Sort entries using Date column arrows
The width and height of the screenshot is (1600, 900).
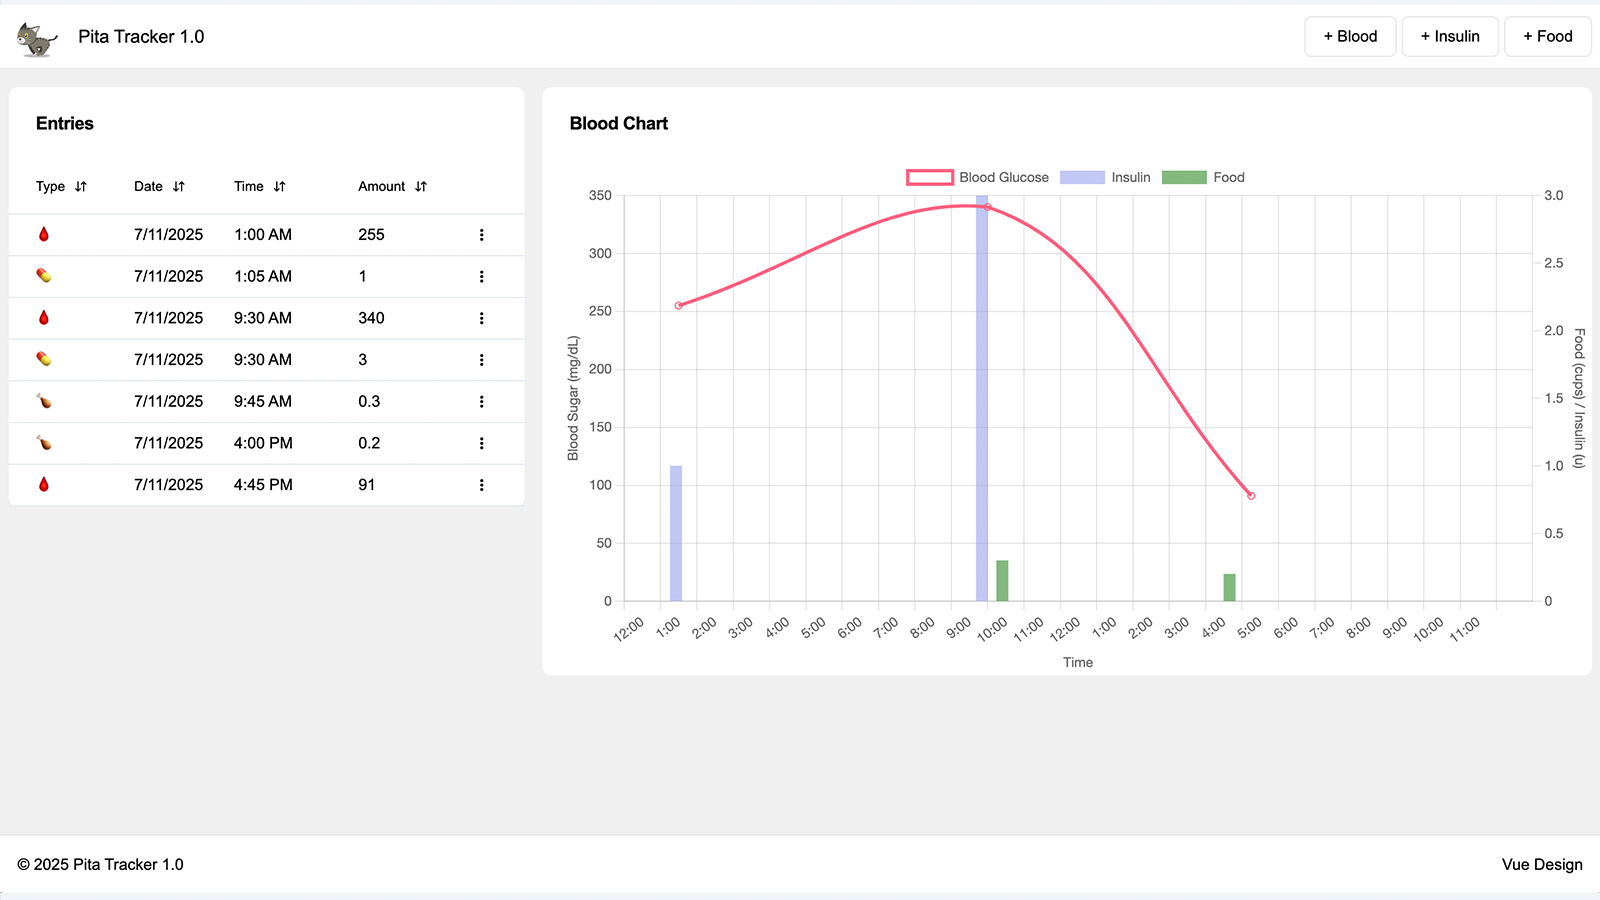(x=179, y=187)
